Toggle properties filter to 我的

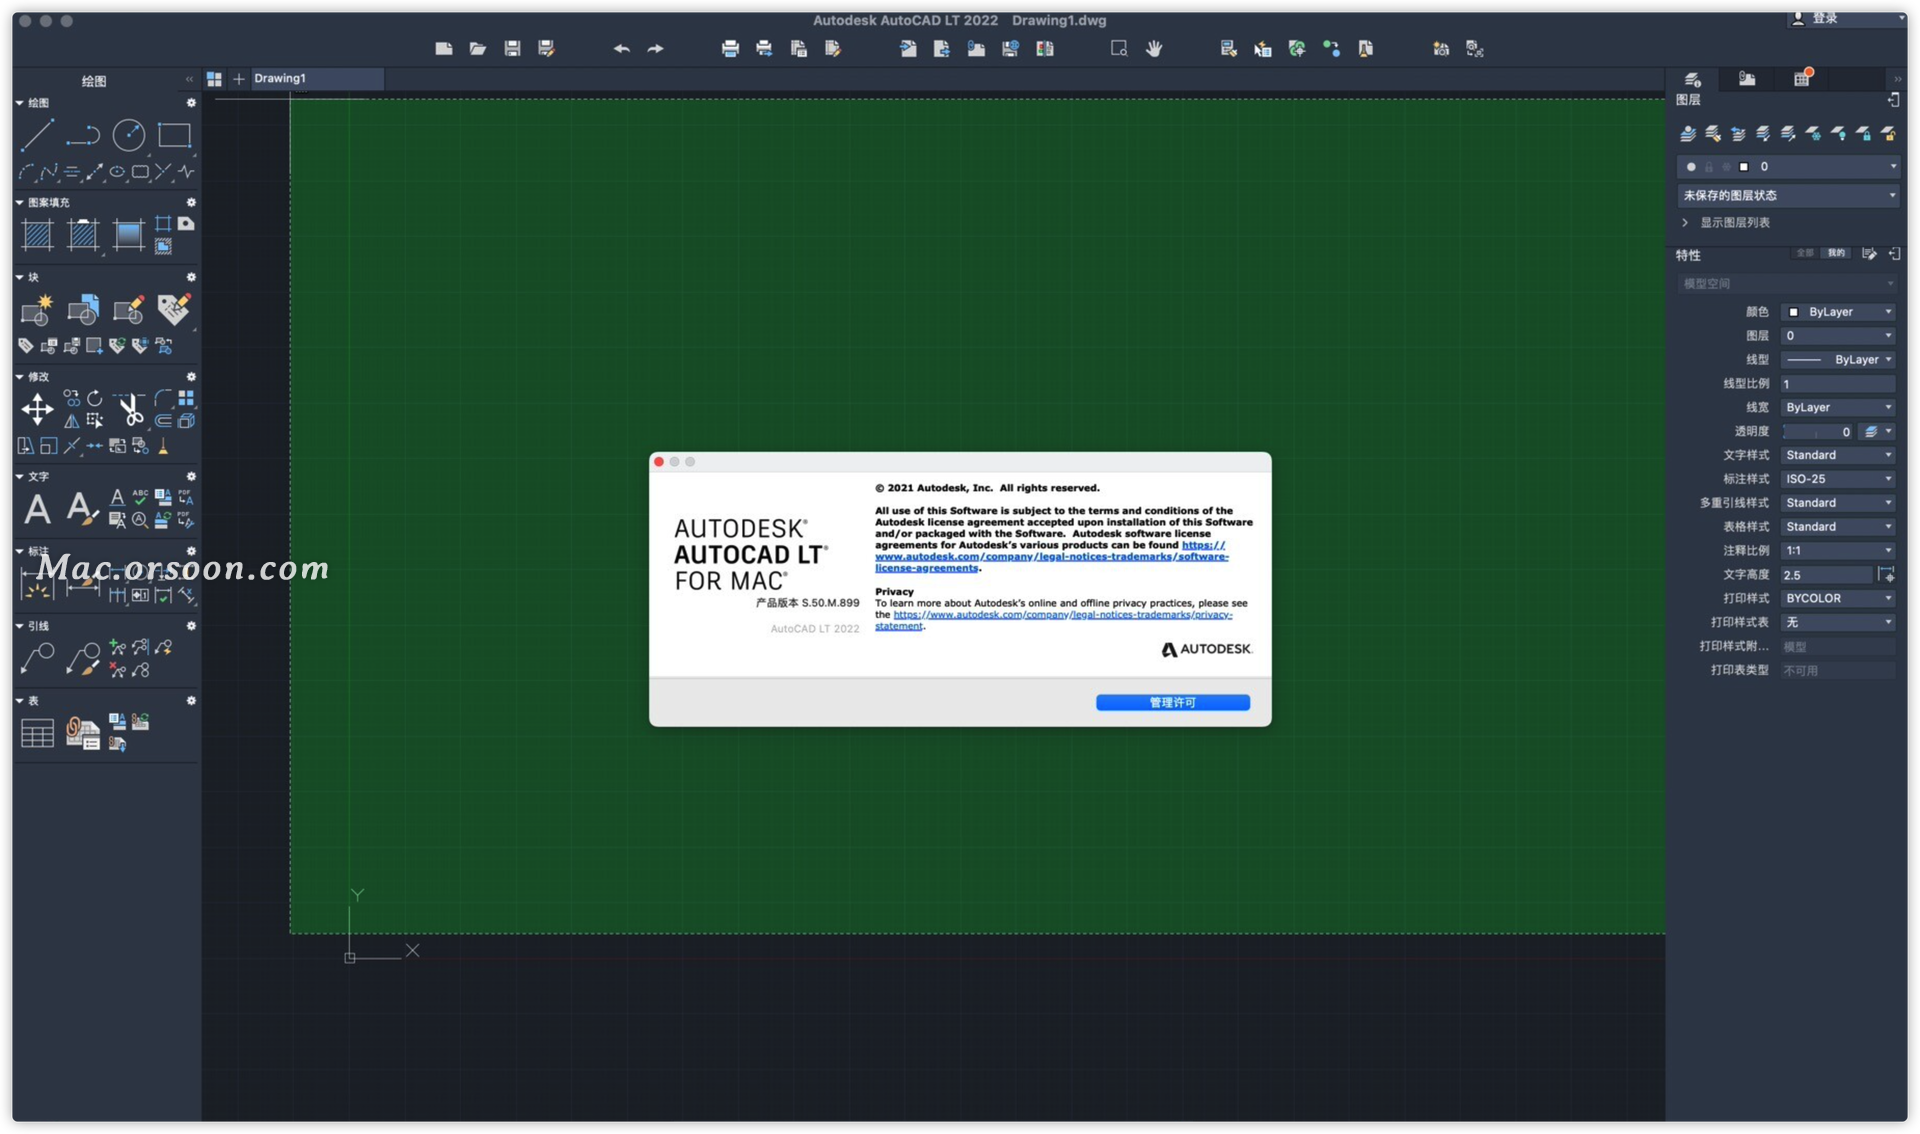pos(1837,253)
